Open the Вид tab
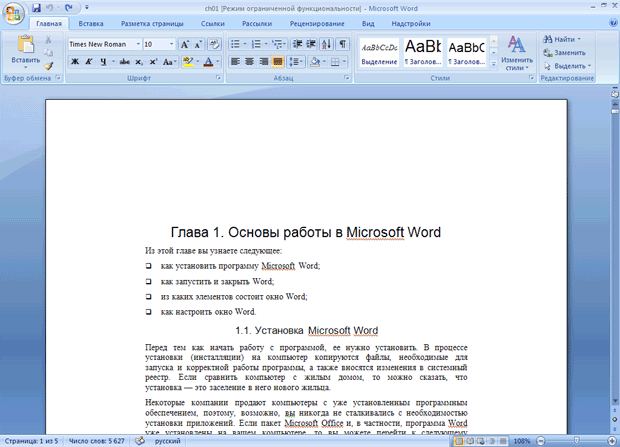The height and width of the screenshot is (447, 620). [x=368, y=24]
